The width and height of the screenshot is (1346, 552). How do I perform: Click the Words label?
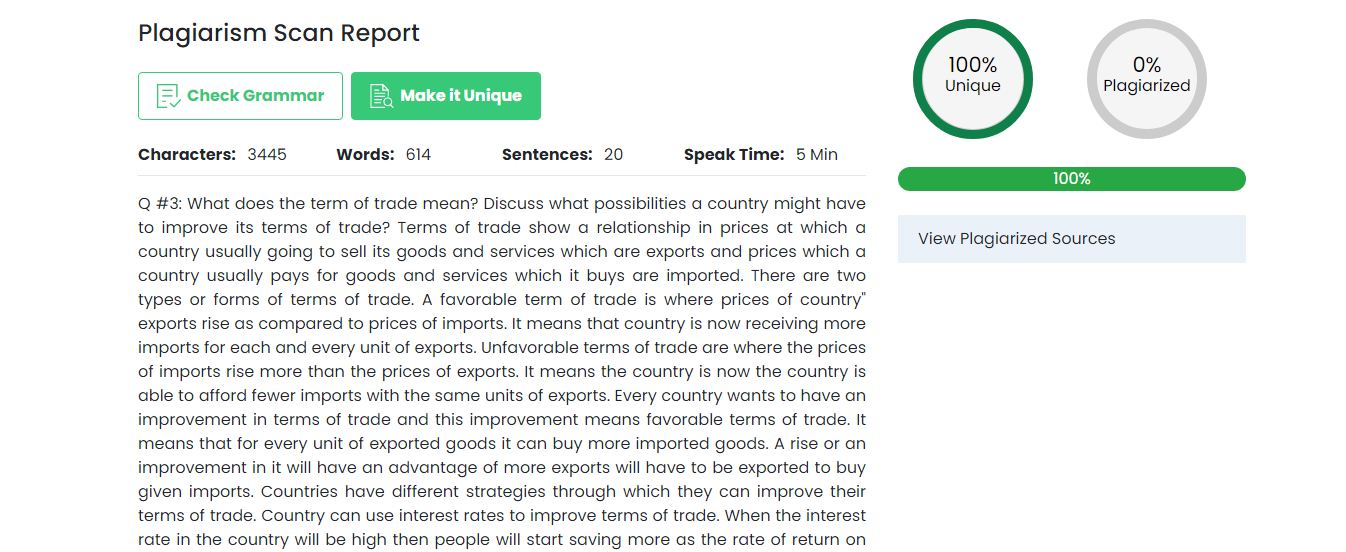[365, 155]
